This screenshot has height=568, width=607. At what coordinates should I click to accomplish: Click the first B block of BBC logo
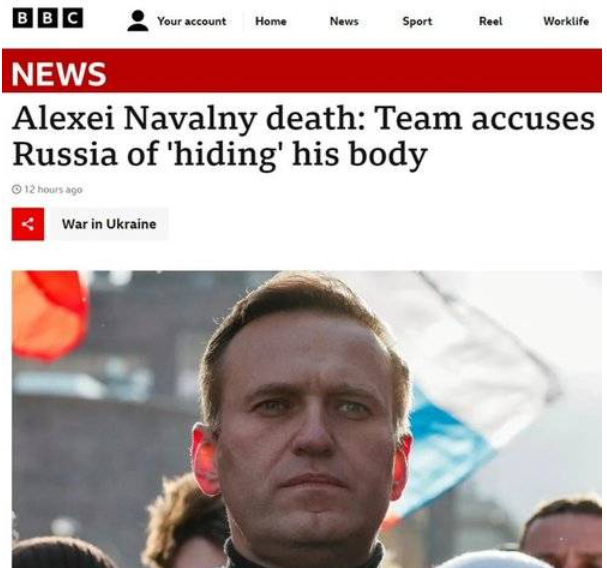pos(23,18)
